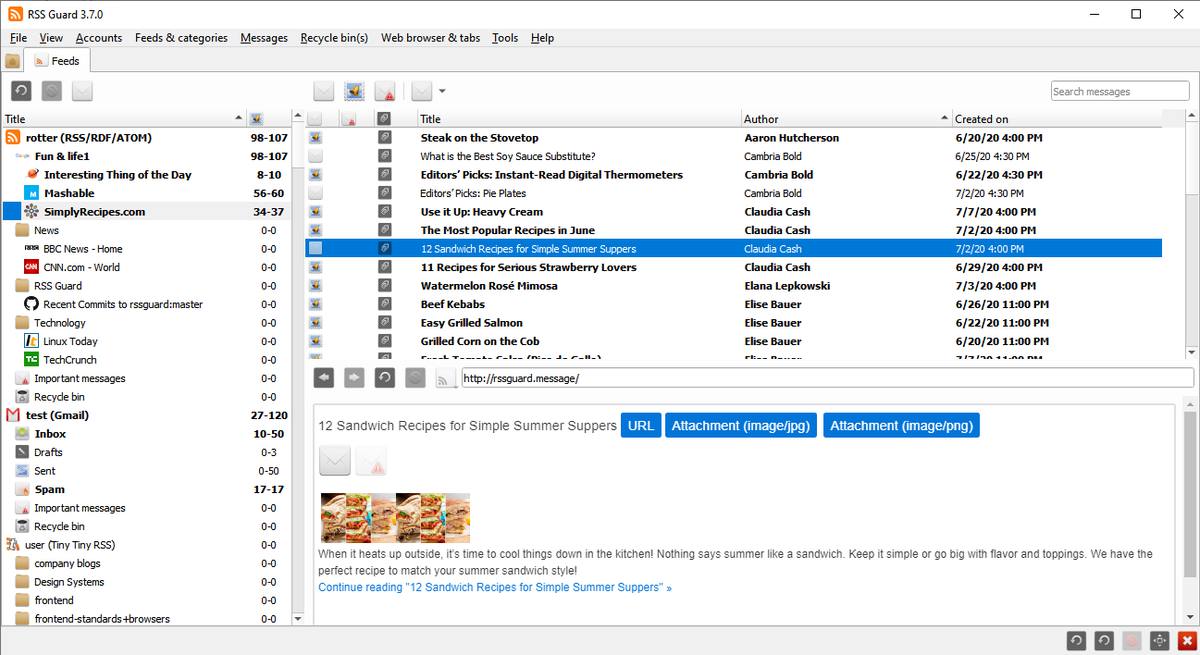
Task: Toggle read state of 'Editors' Picks: Pie Plates'
Action: (315, 193)
